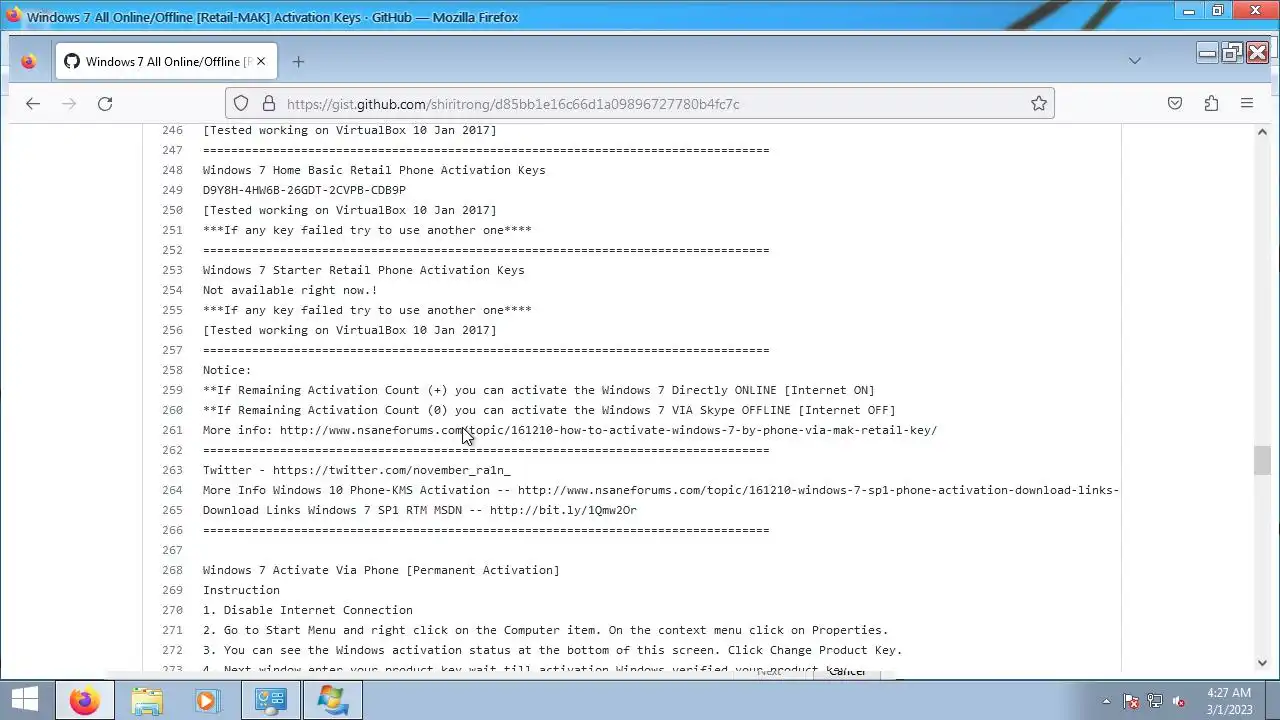
Task: Open Firefox View pinned icon
Action: coord(28,61)
